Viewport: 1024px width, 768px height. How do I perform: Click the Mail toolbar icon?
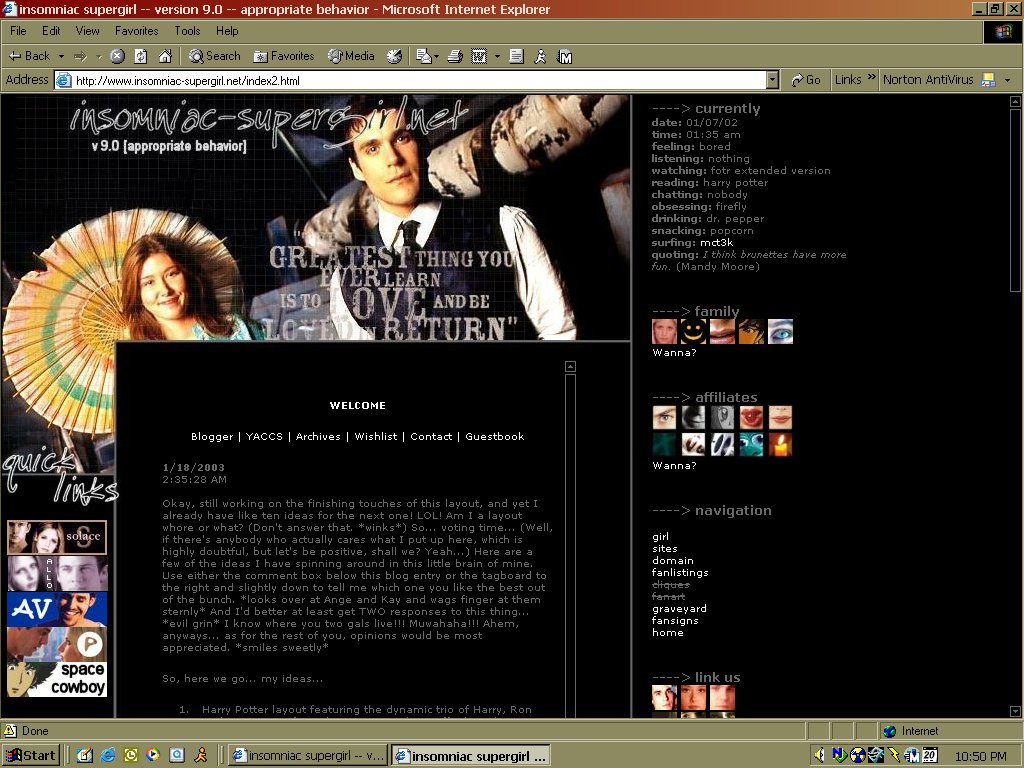point(423,57)
